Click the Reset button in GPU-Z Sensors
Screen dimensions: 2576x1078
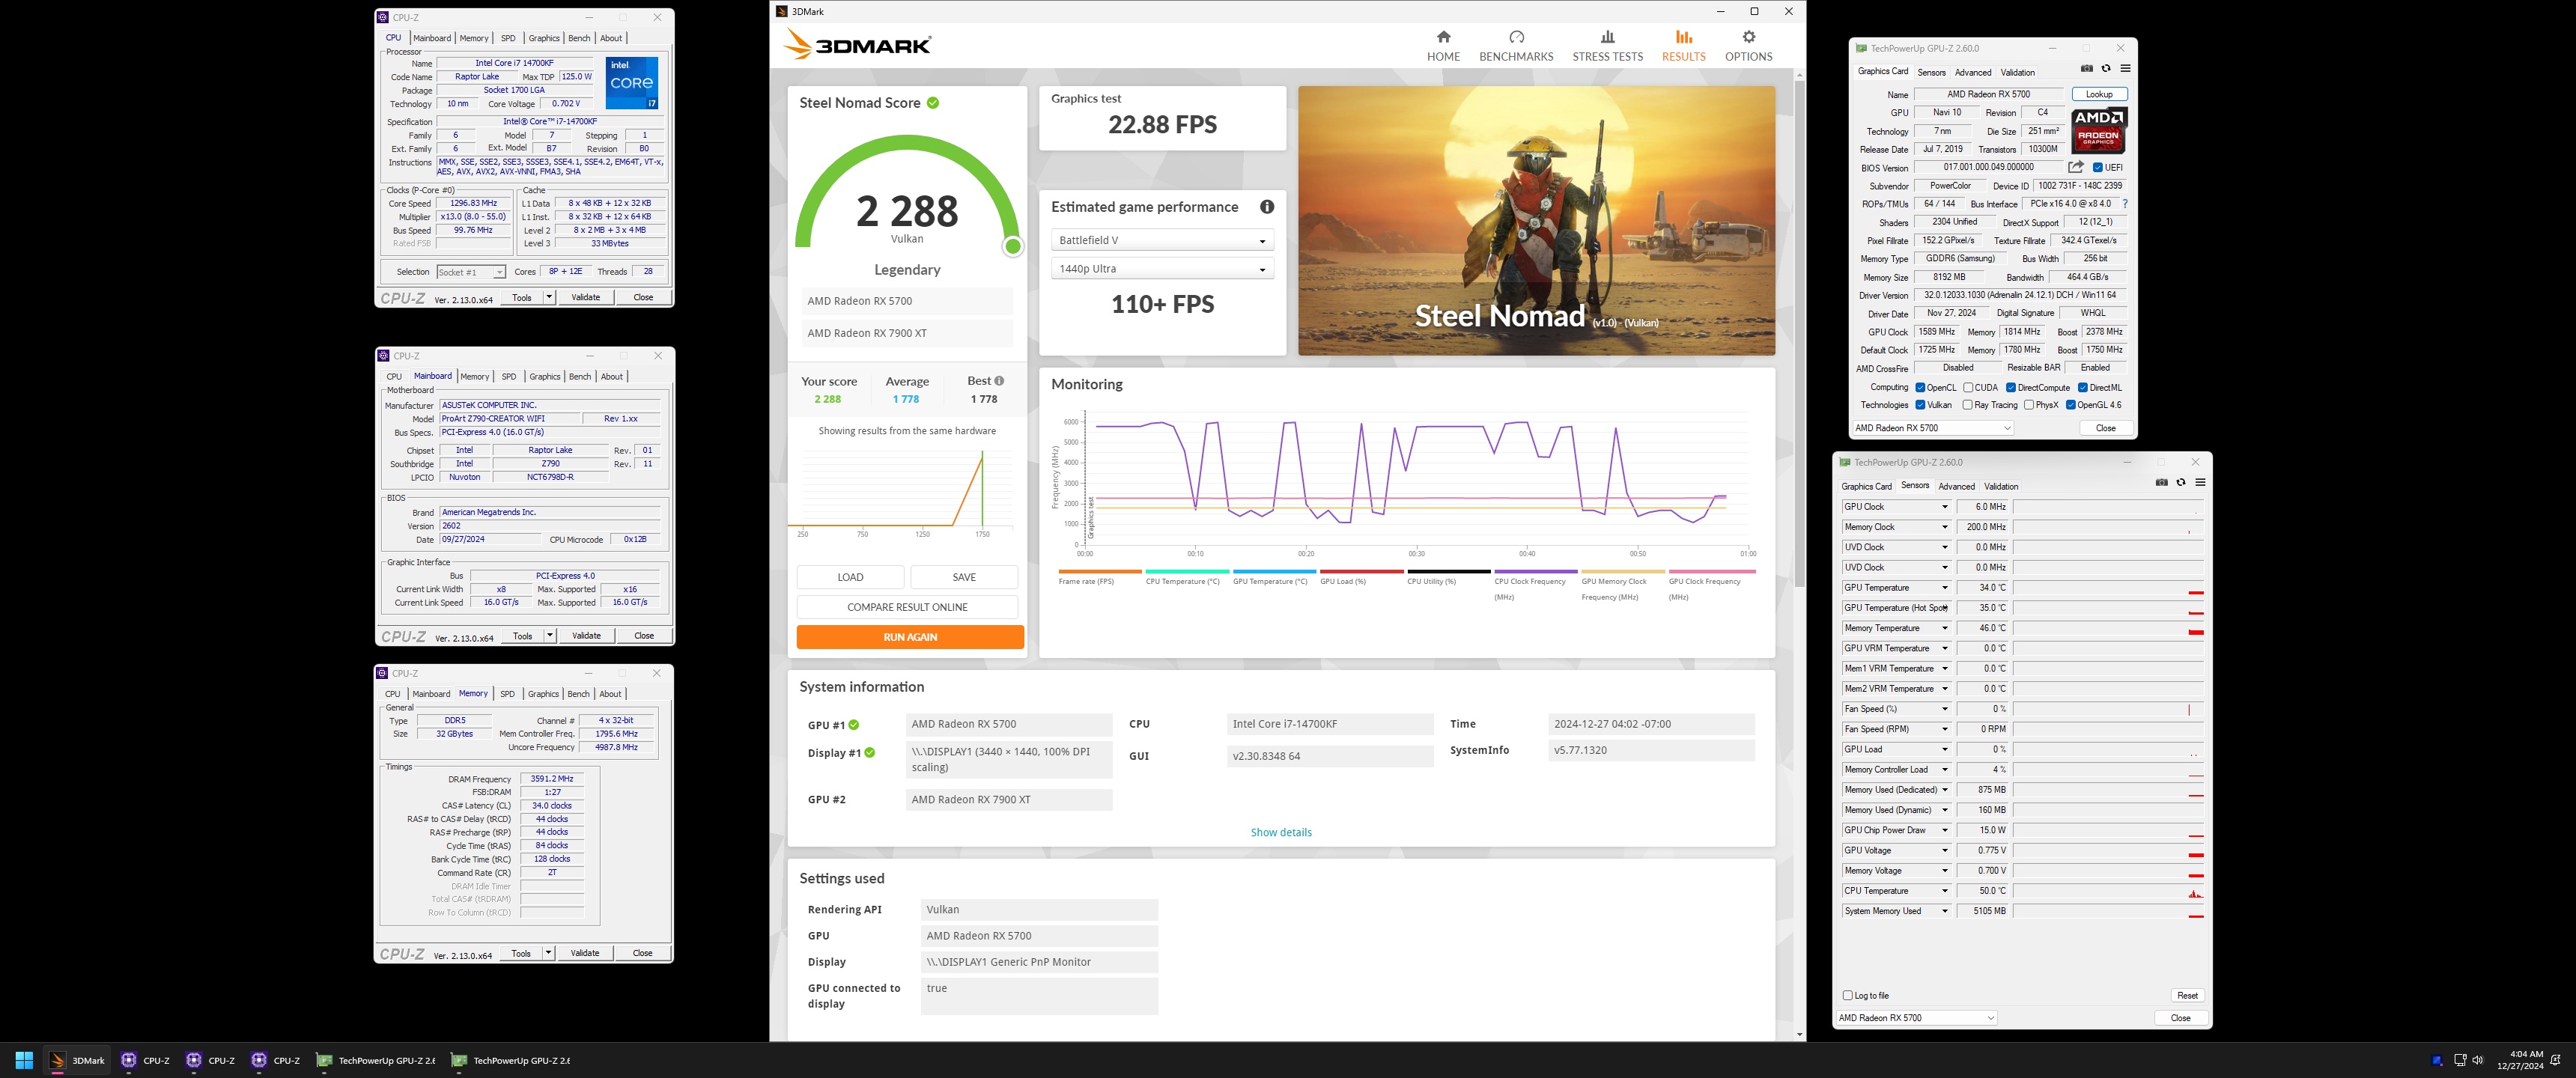tap(2187, 996)
